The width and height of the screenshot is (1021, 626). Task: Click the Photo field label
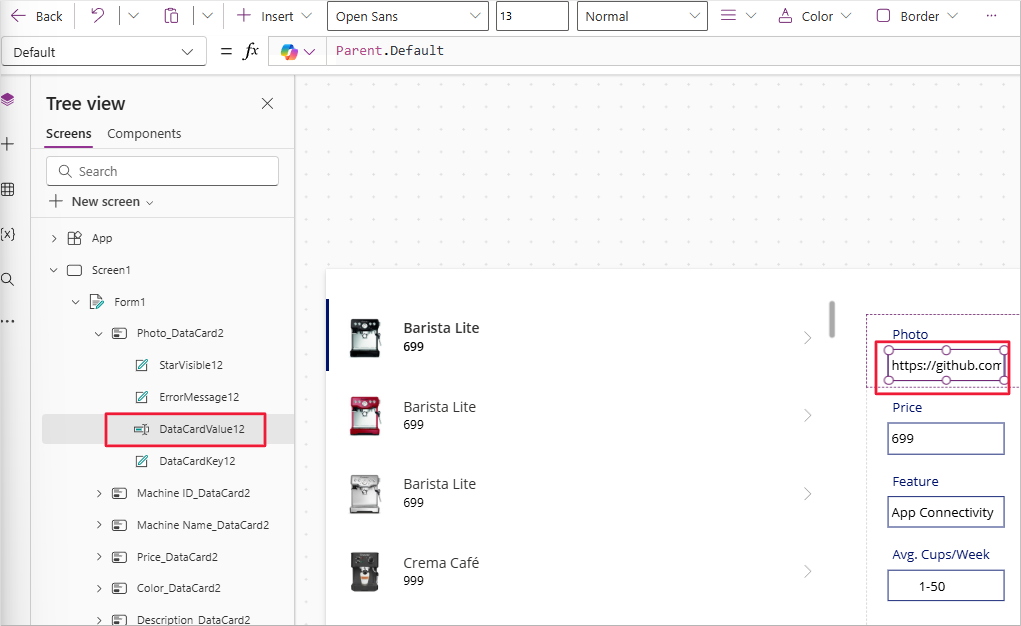(x=910, y=334)
